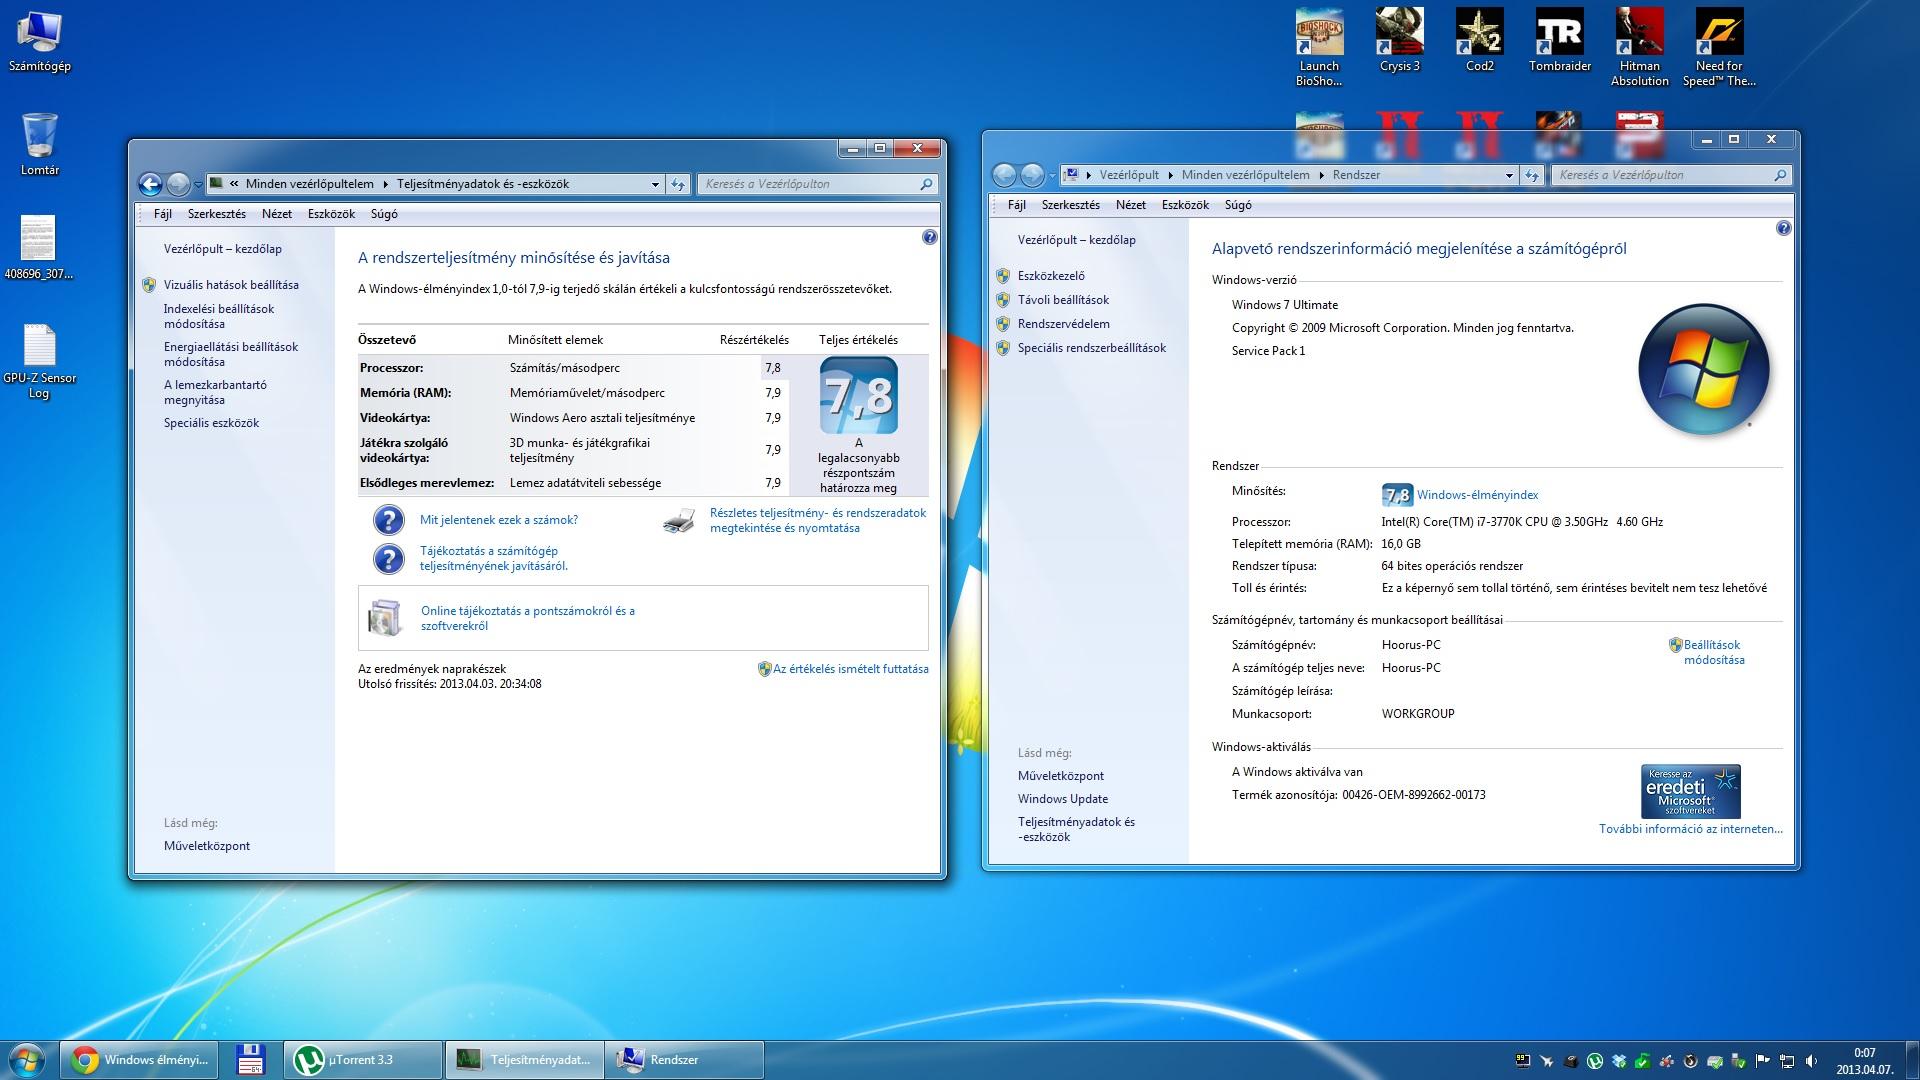
Task: Click the 7,8 Windows-élményindex badge in Rendszer
Action: click(x=1397, y=495)
